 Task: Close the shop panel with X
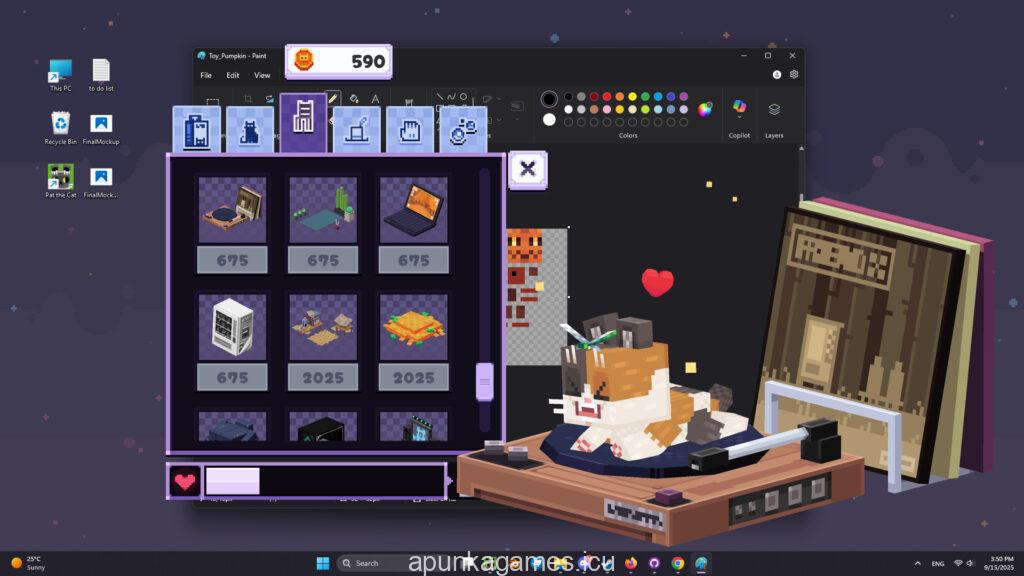click(x=528, y=170)
